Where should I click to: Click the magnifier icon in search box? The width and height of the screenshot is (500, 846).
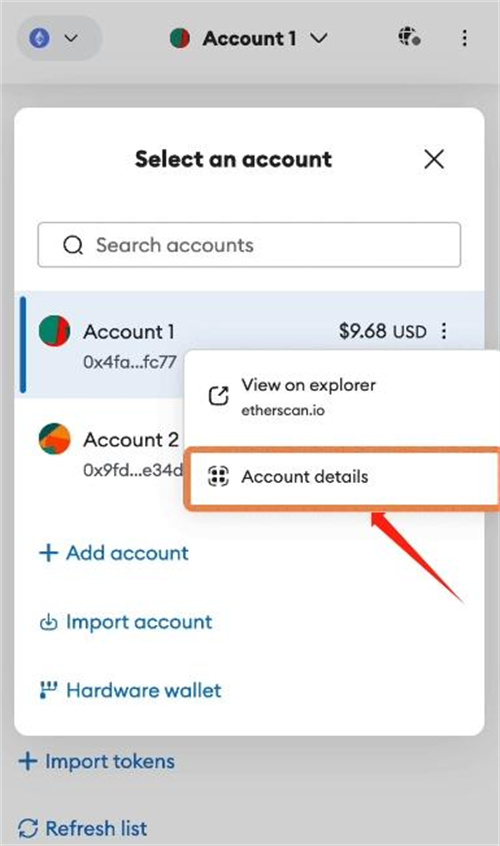(73, 245)
